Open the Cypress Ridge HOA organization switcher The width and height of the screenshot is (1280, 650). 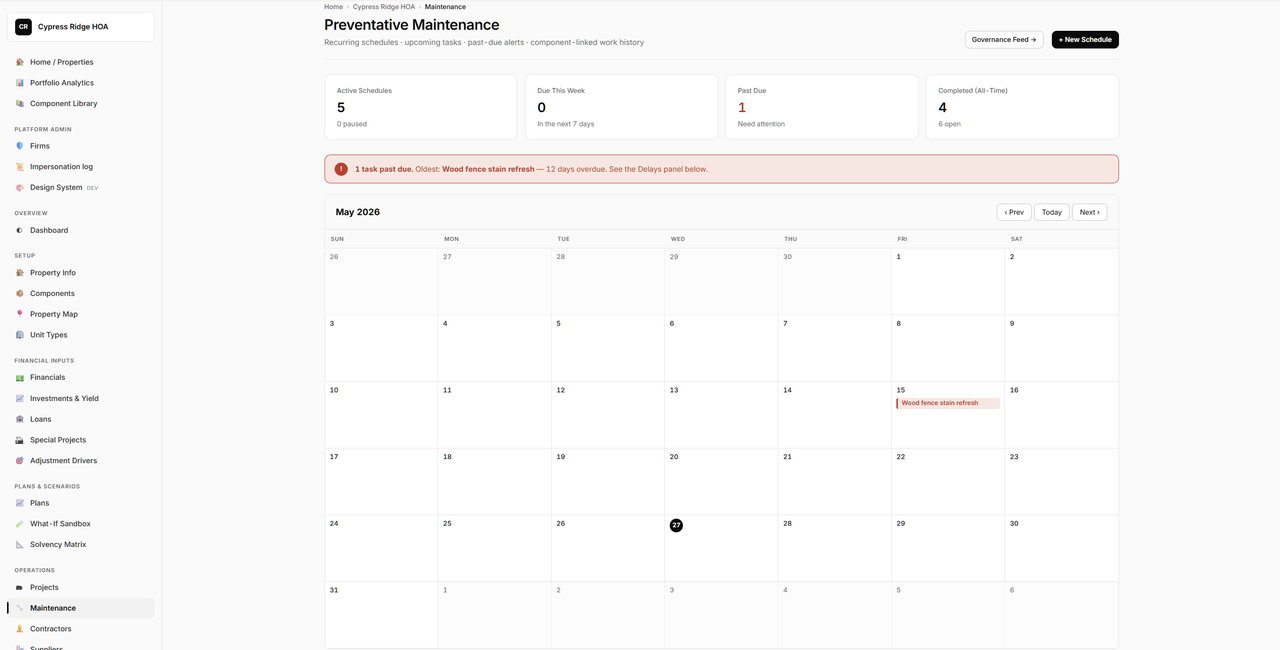pyautogui.click(x=81, y=27)
